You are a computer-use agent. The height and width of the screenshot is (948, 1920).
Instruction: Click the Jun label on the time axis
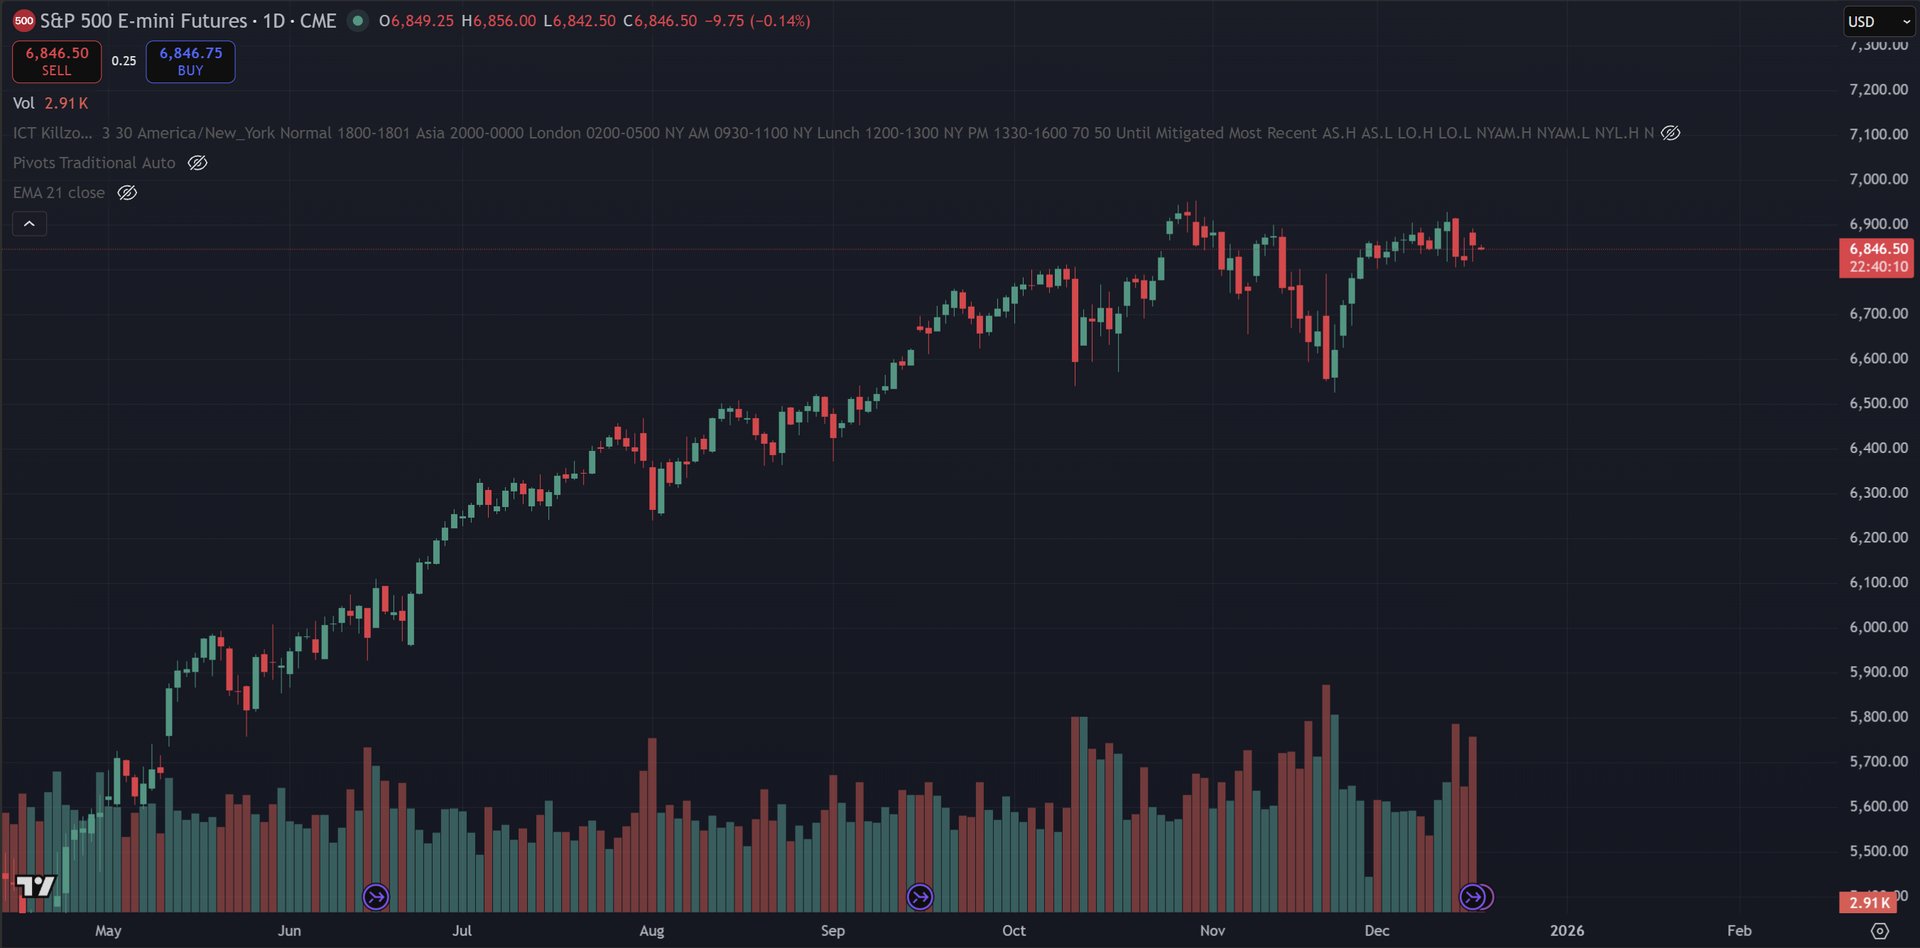click(x=289, y=931)
